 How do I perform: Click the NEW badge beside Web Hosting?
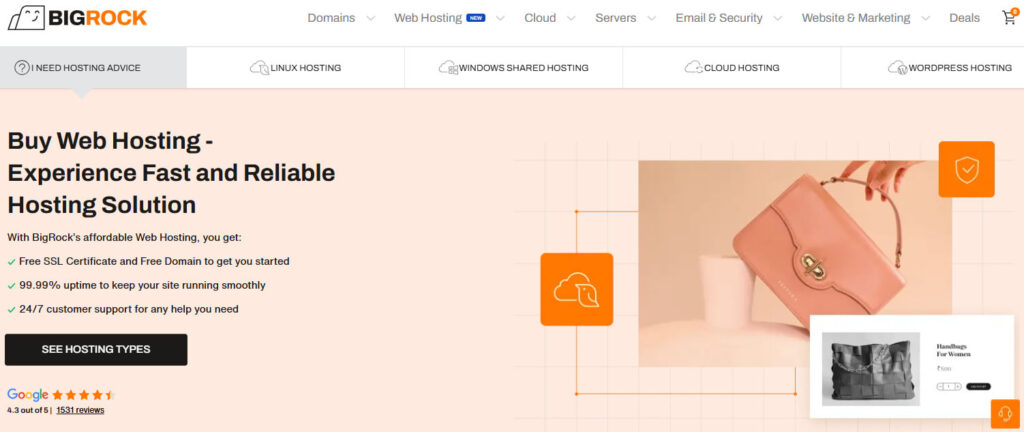(475, 18)
